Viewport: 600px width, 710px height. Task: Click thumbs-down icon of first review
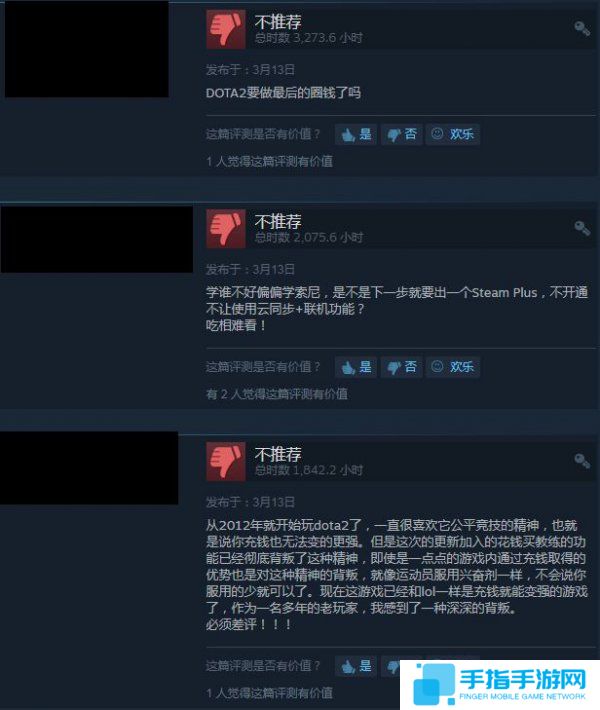coord(226,29)
